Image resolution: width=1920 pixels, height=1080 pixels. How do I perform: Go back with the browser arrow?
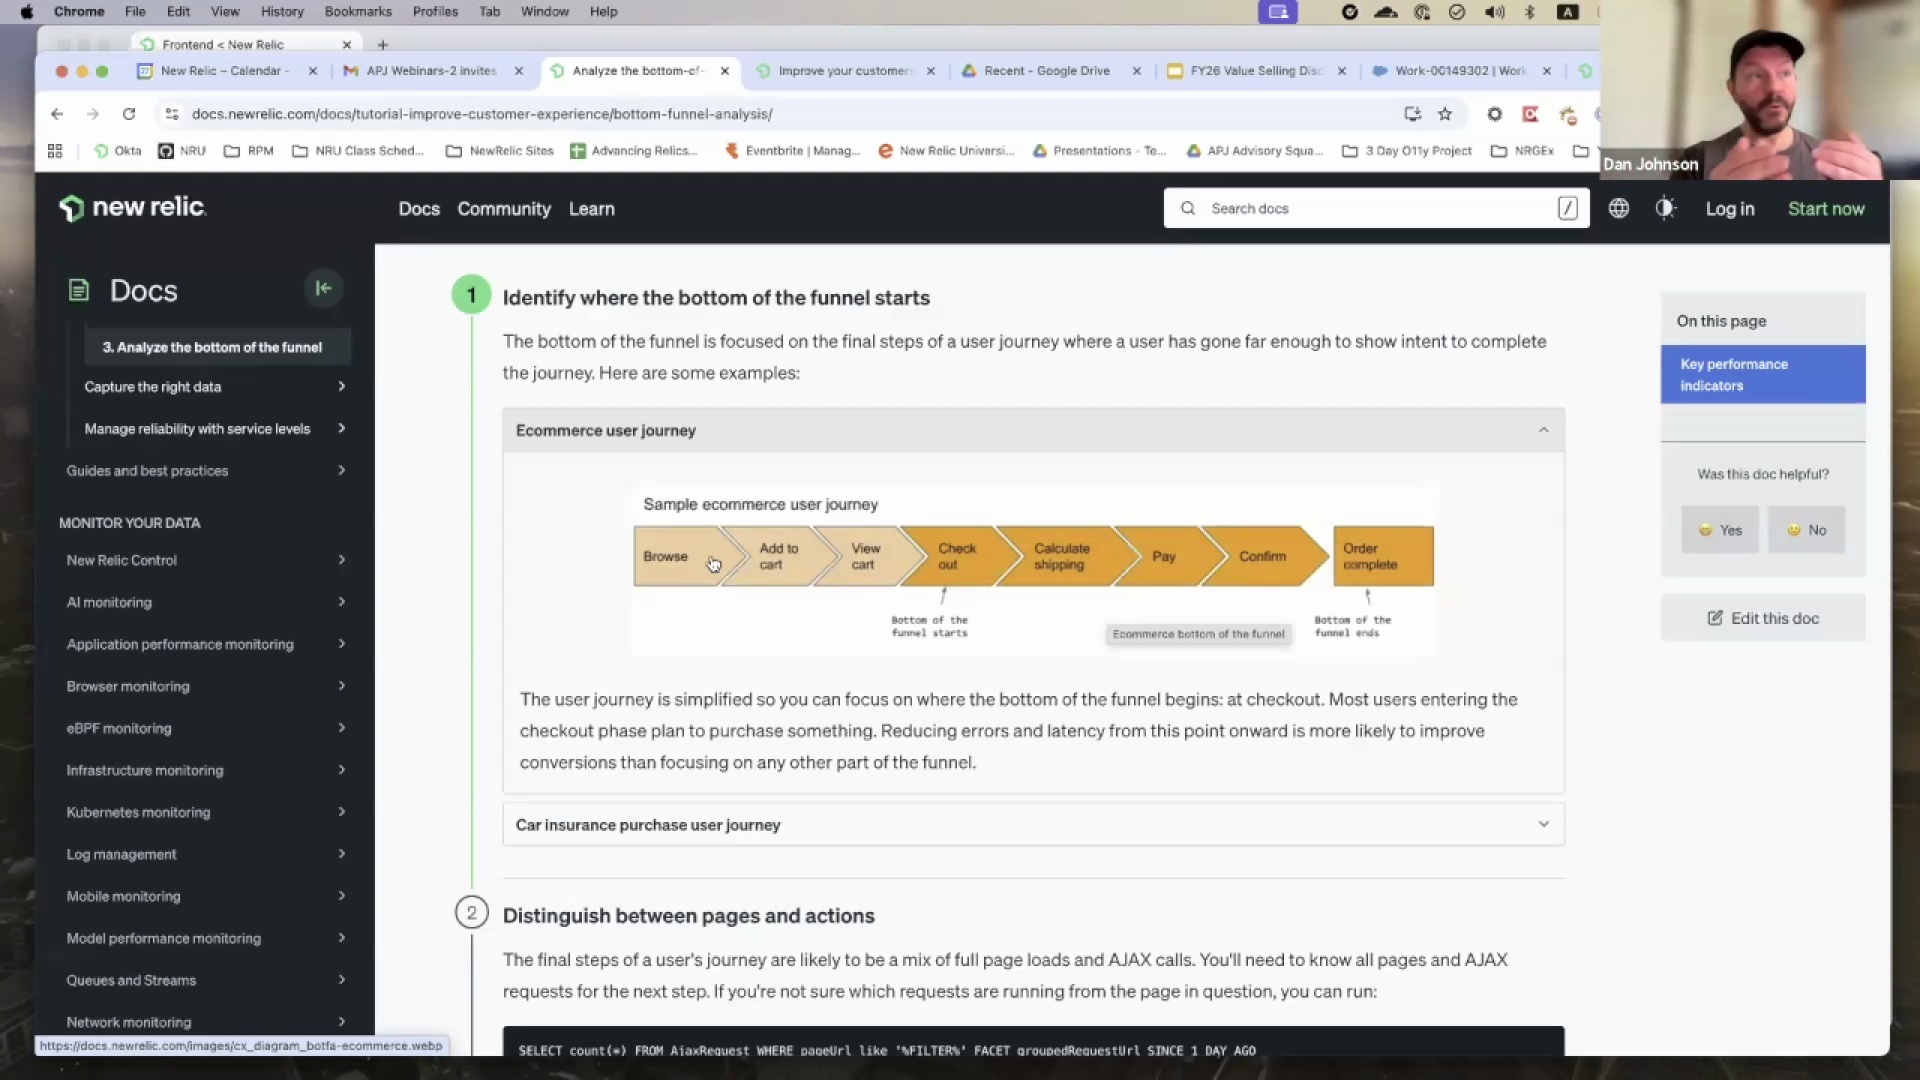pyautogui.click(x=57, y=114)
